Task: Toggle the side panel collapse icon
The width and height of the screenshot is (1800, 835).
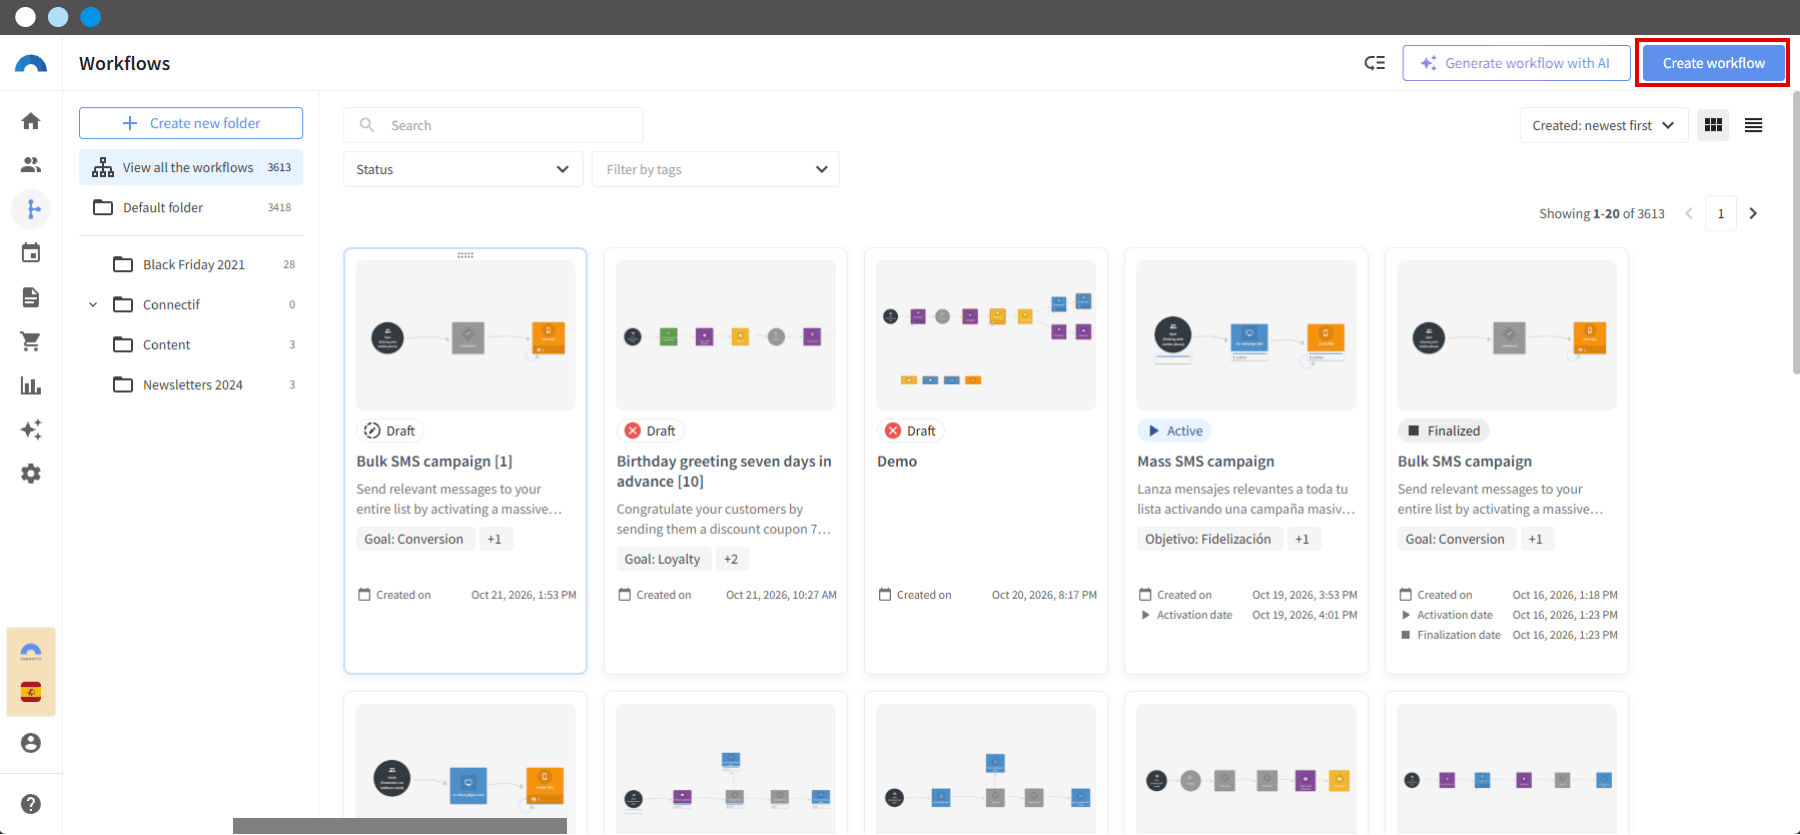Action: point(1375,63)
